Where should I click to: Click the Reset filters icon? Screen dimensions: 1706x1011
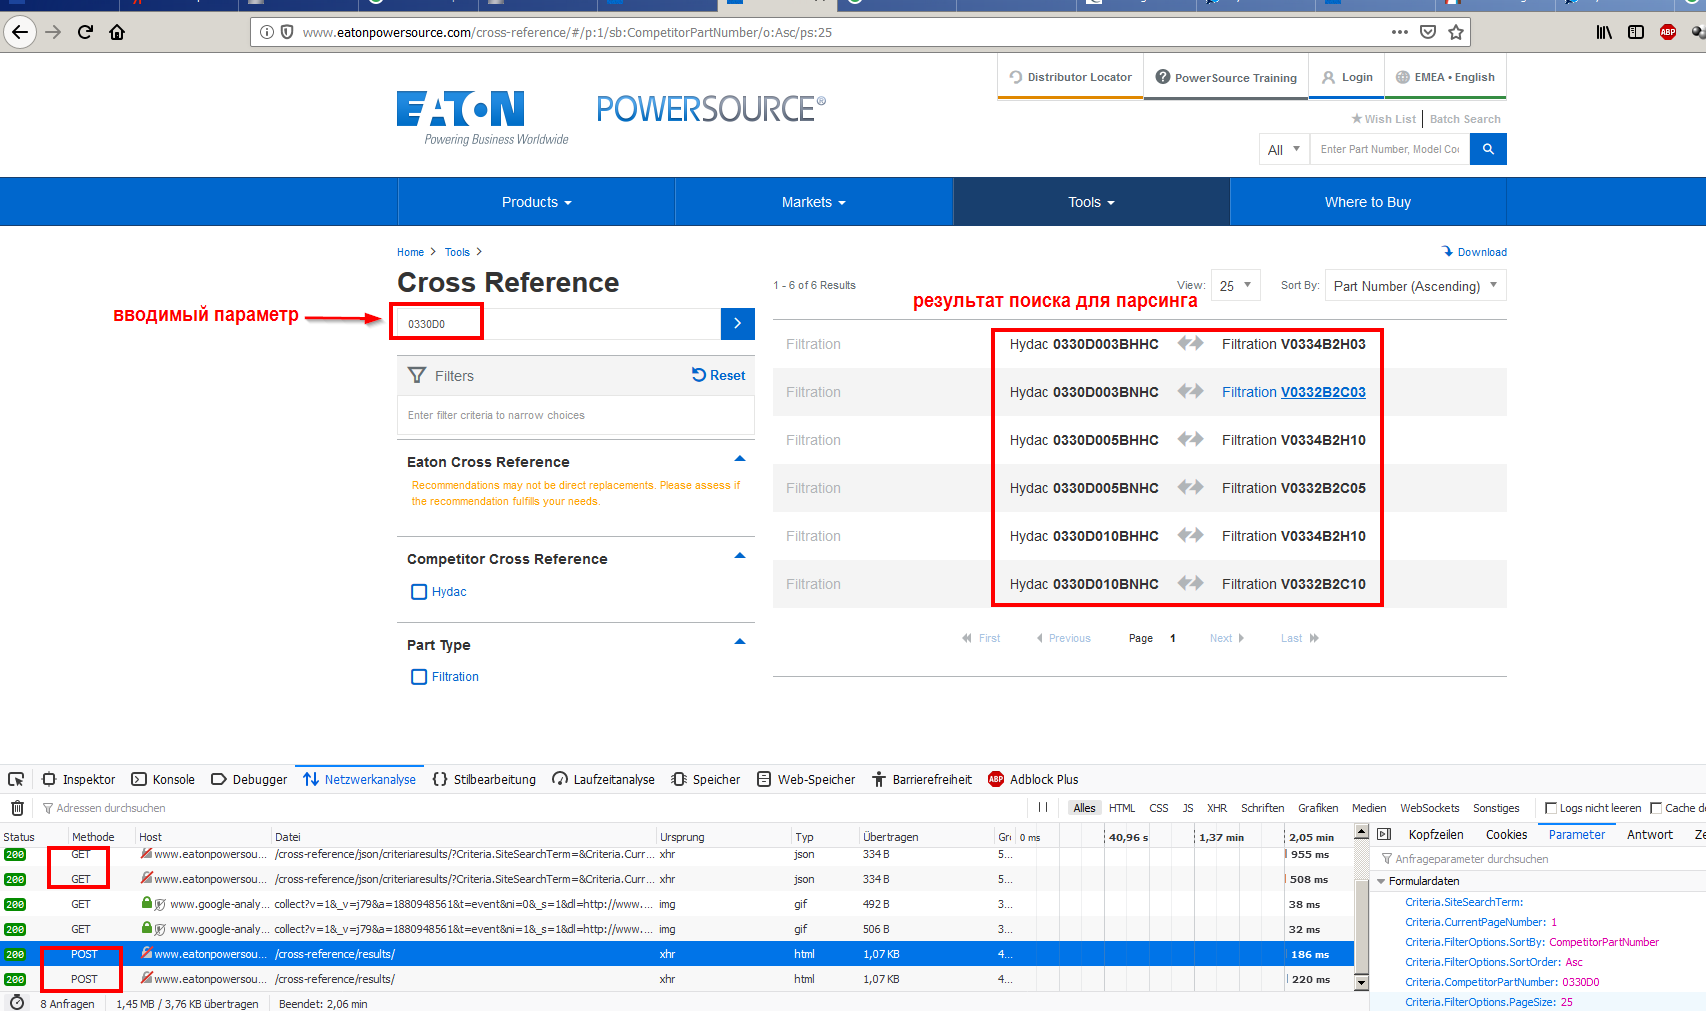[x=699, y=375]
